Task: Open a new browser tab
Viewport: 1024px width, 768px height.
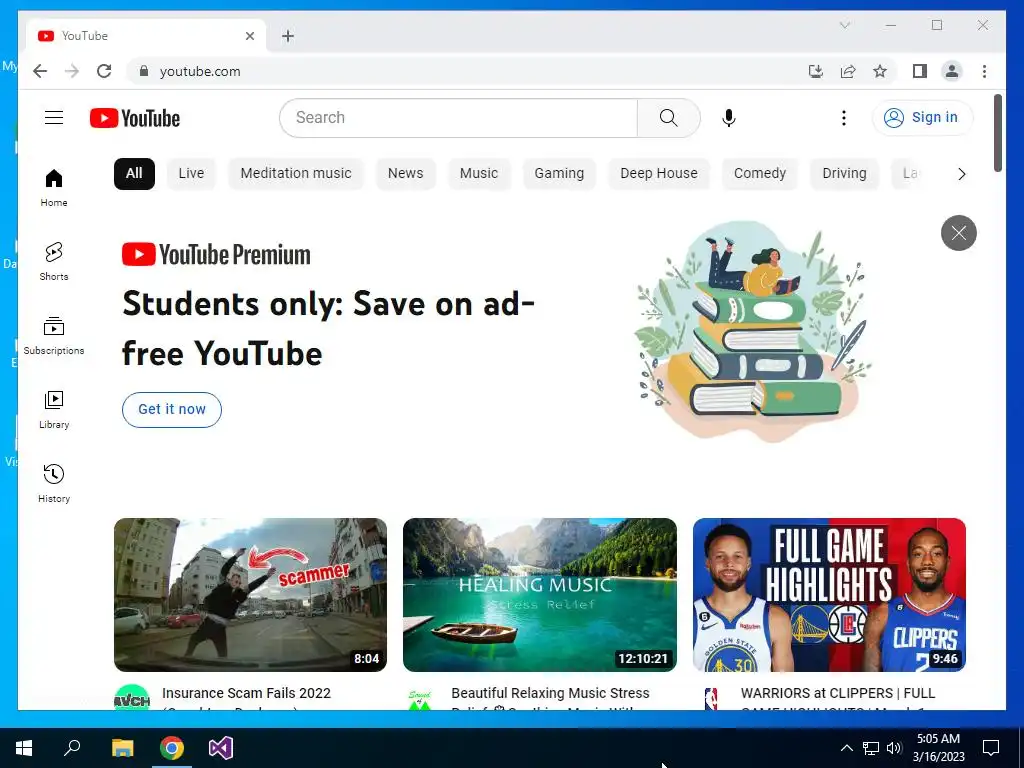Action: (287, 36)
